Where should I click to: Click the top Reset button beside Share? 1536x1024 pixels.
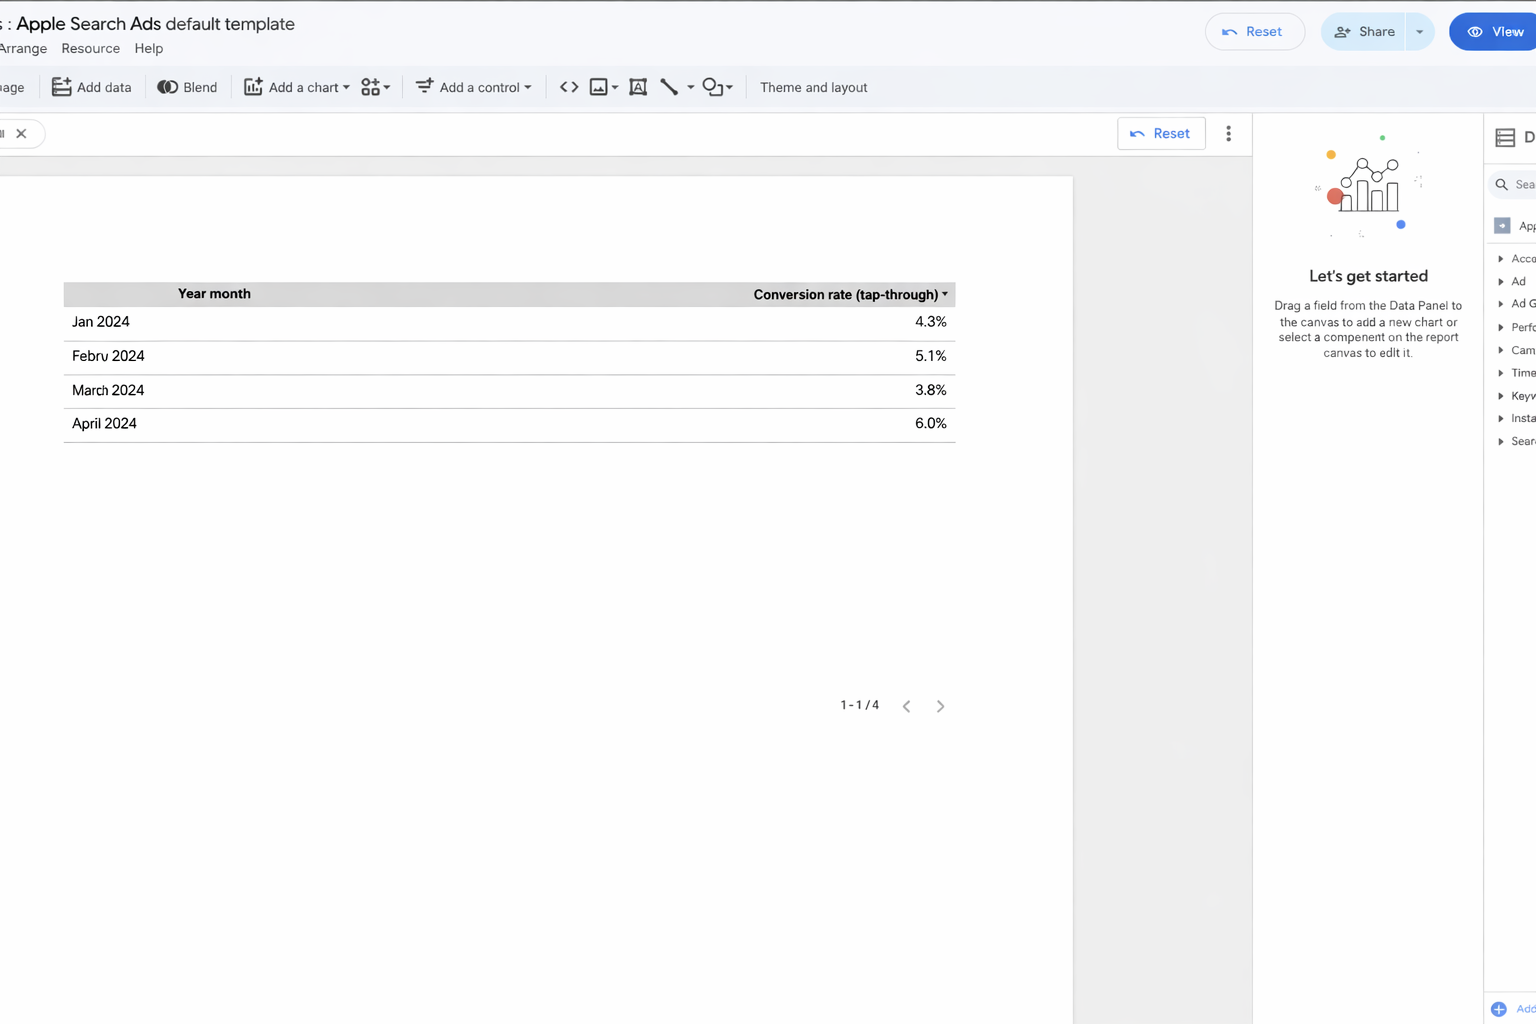pos(1254,32)
